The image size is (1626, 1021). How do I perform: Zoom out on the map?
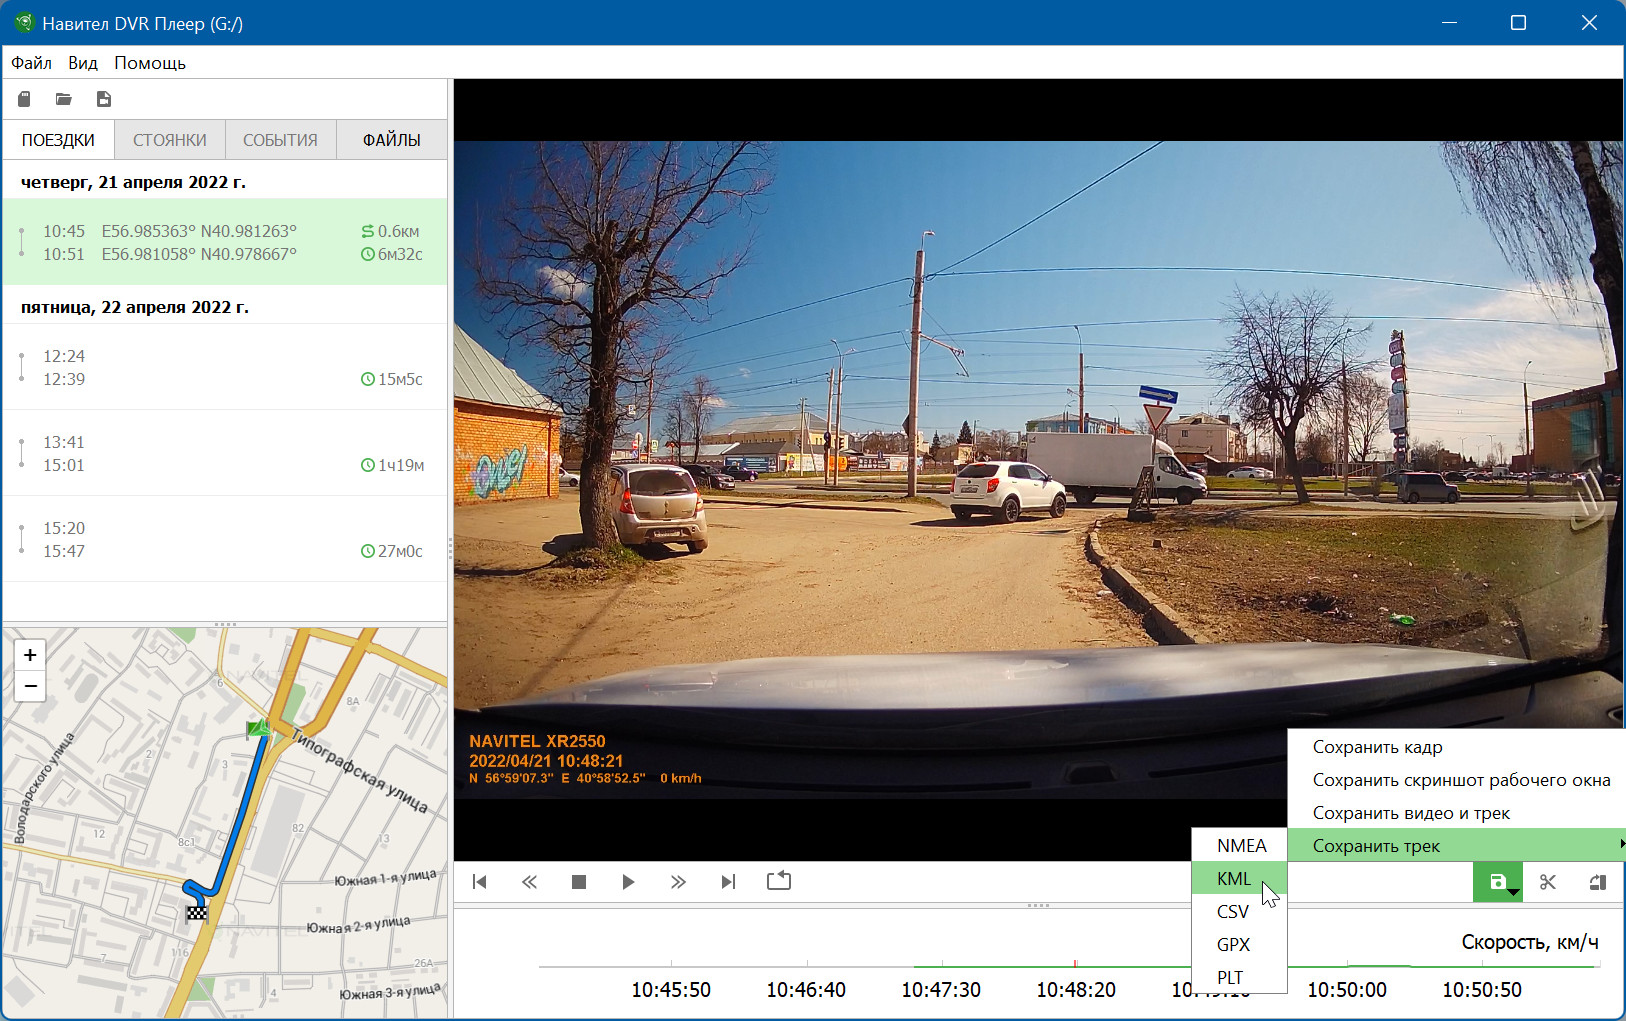point(30,686)
